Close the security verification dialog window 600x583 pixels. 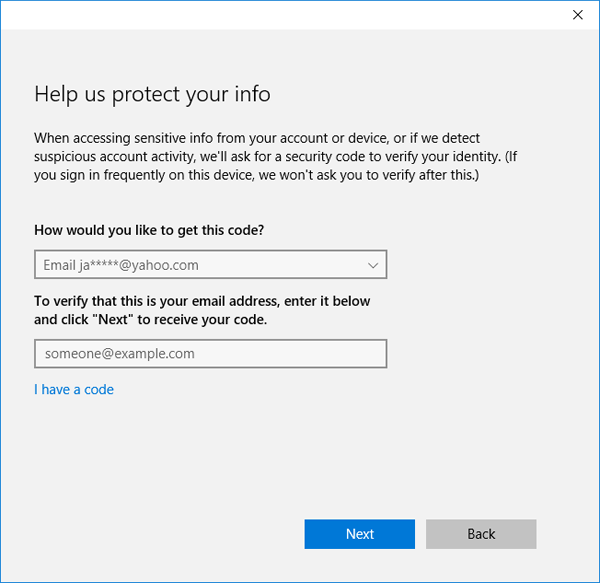pos(577,15)
